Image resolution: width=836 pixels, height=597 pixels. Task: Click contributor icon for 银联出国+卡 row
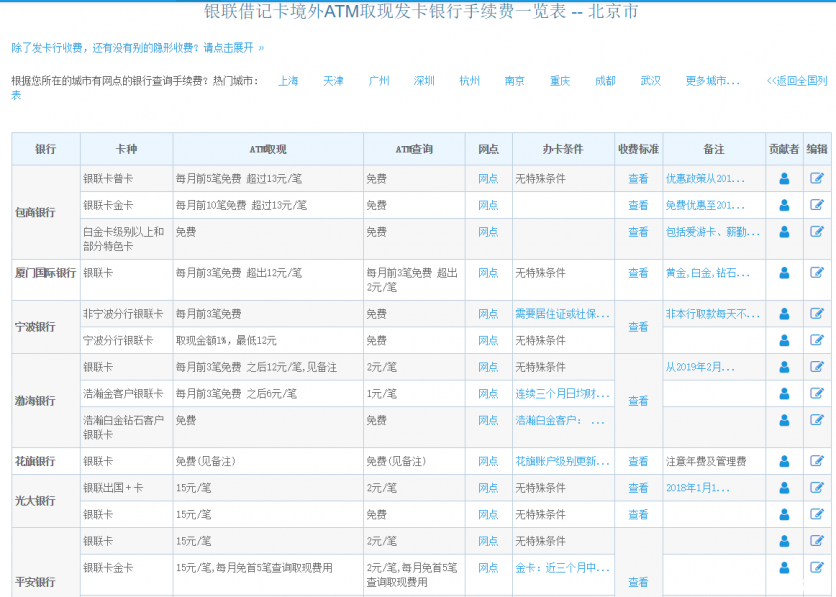[x=784, y=488]
